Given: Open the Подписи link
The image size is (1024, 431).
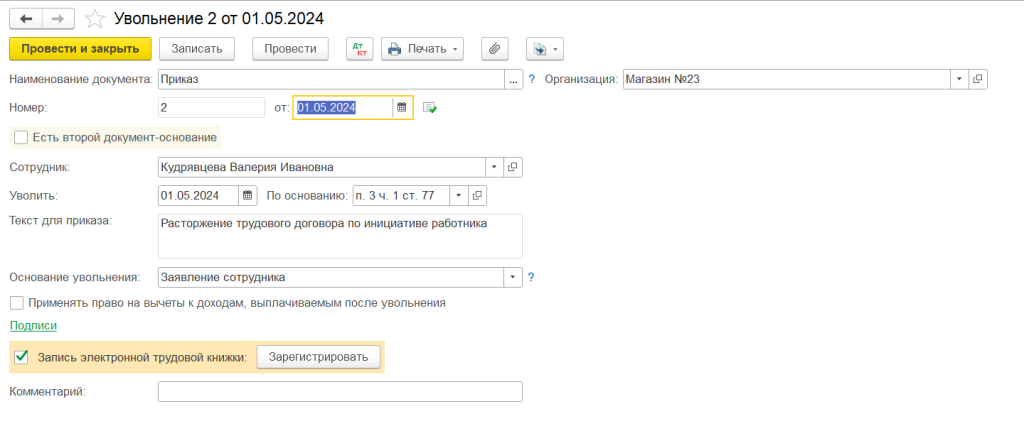Looking at the screenshot, I should click(x=33, y=326).
